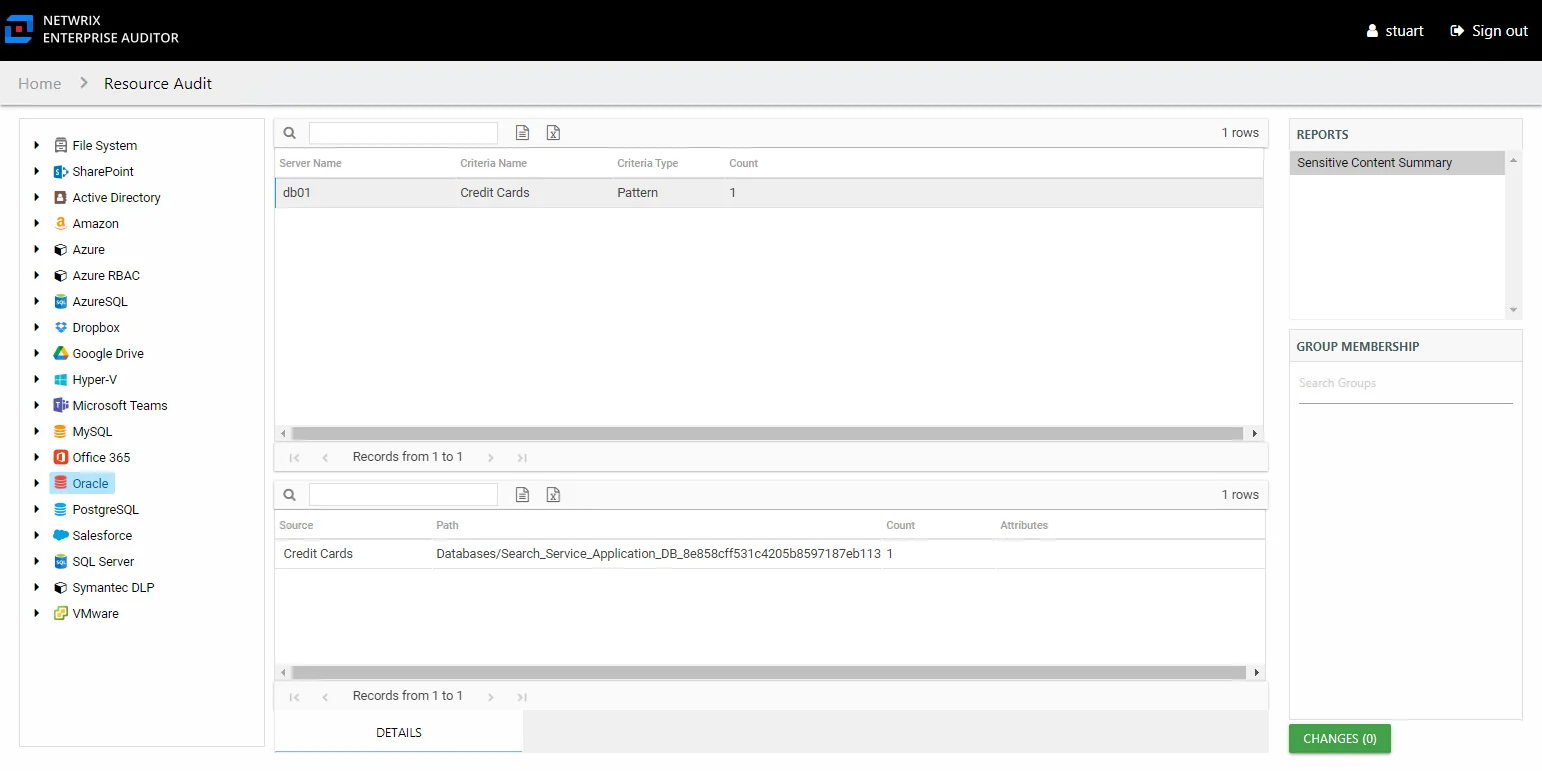Click Reports panel scroll down arrow
The image size is (1542, 771).
1513,310
